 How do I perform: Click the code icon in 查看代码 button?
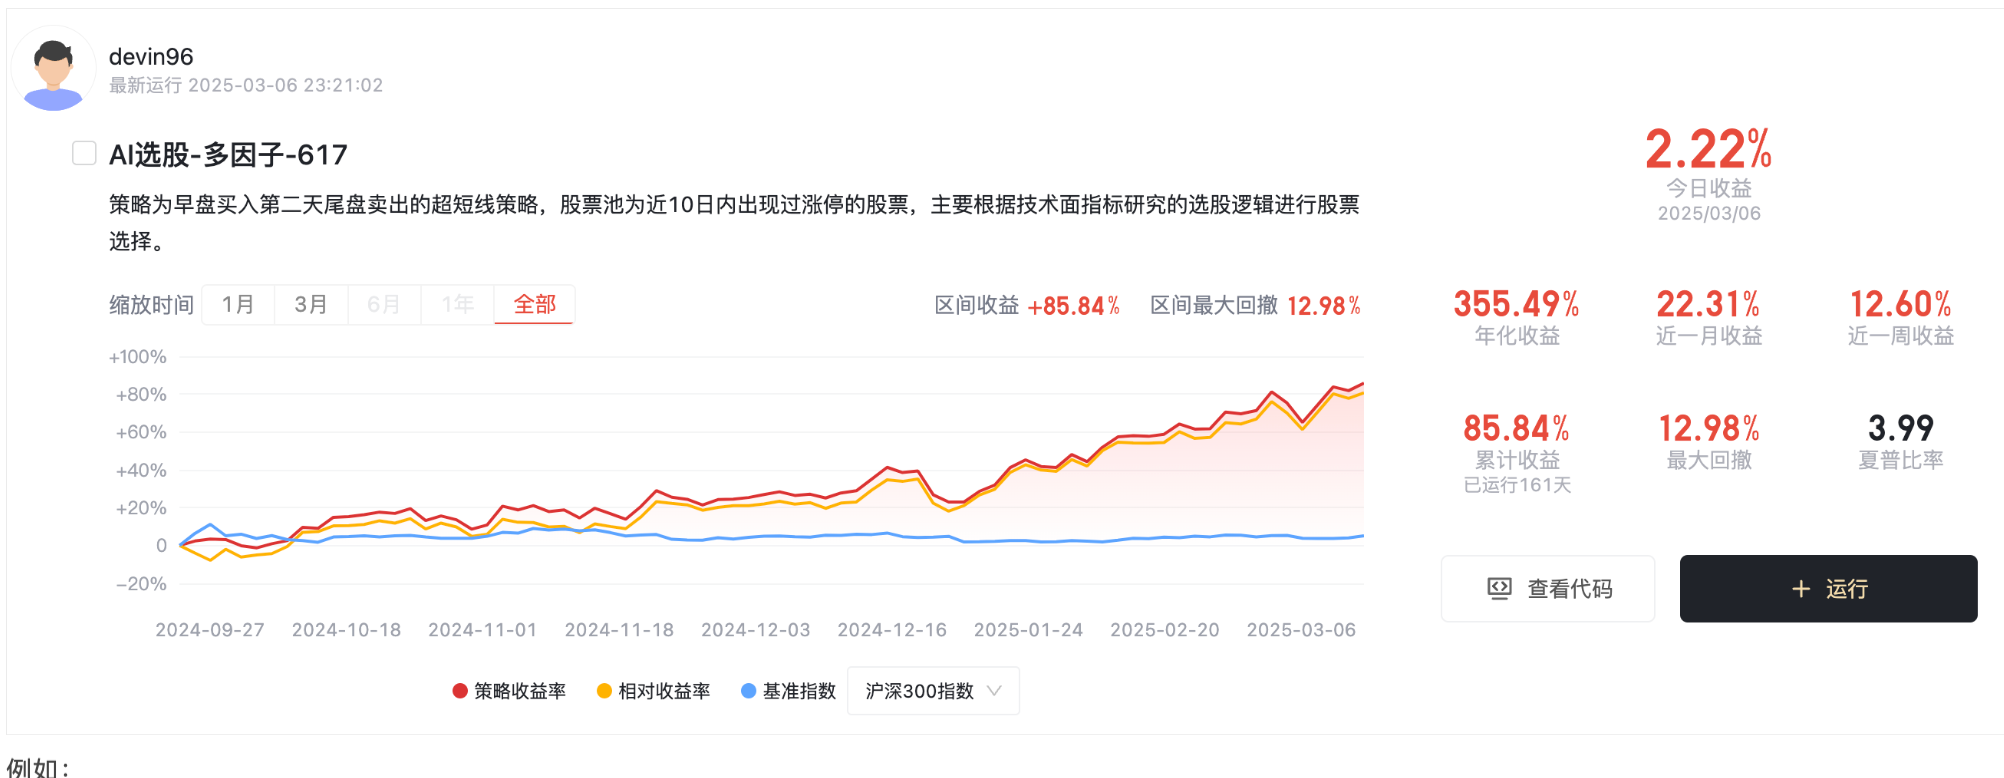point(1499,589)
